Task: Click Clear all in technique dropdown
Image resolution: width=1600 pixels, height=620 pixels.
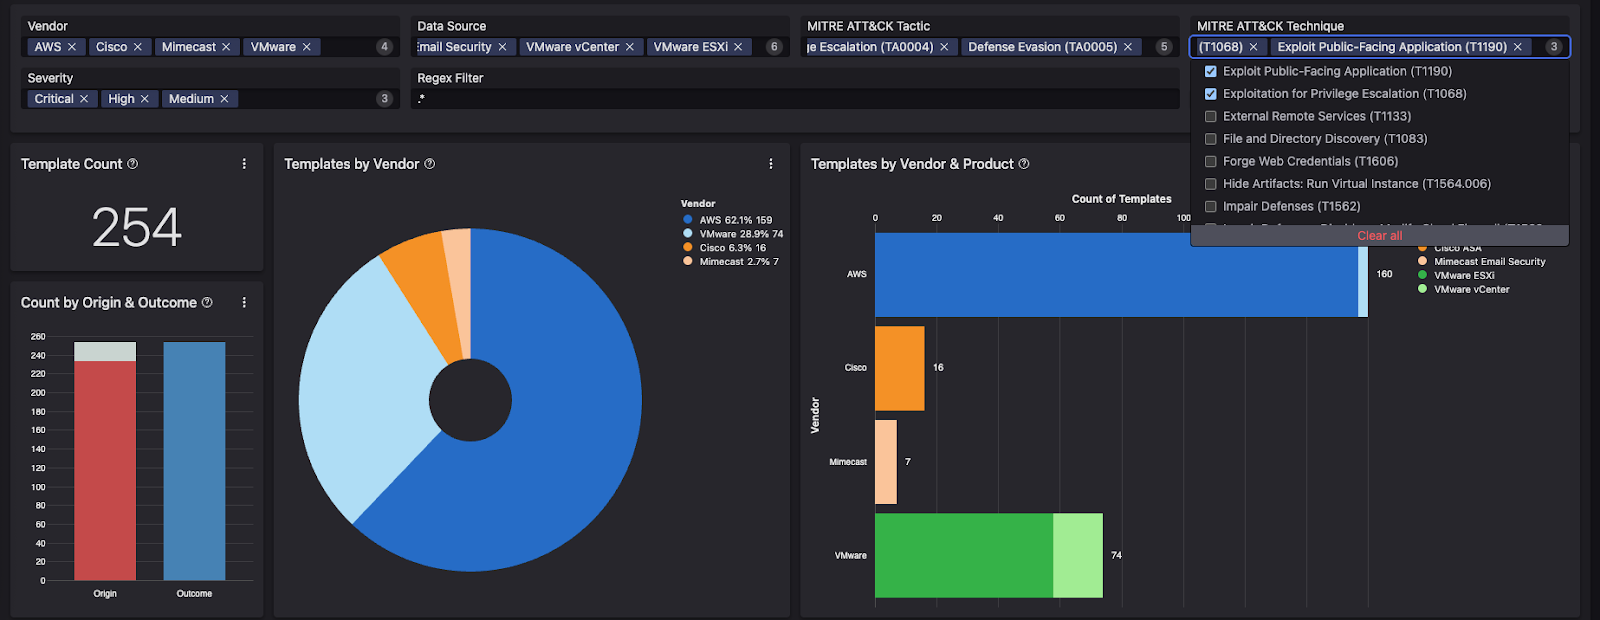Action: click(x=1379, y=236)
